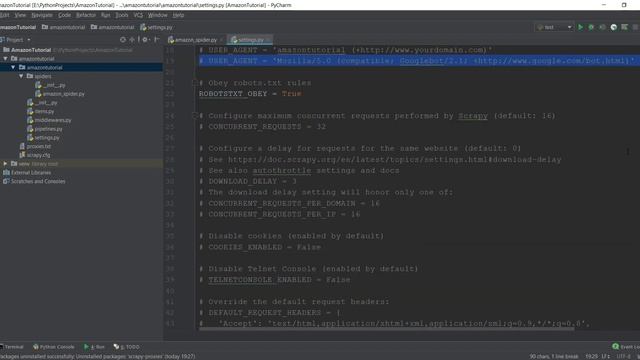Image resolution: width=640 pixels, height=360 pixels.
Task: Open the Window menu
Action: tap(158, 15)
